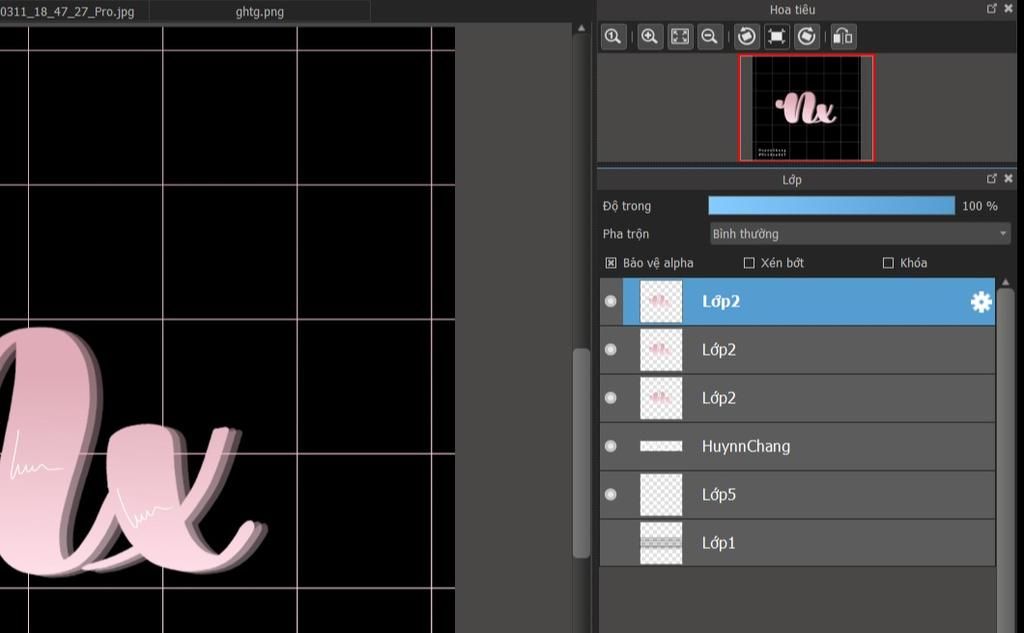Close the Lớp layer panel
This screenshot has height=633, width=1024.
(x=1008, y=178)
